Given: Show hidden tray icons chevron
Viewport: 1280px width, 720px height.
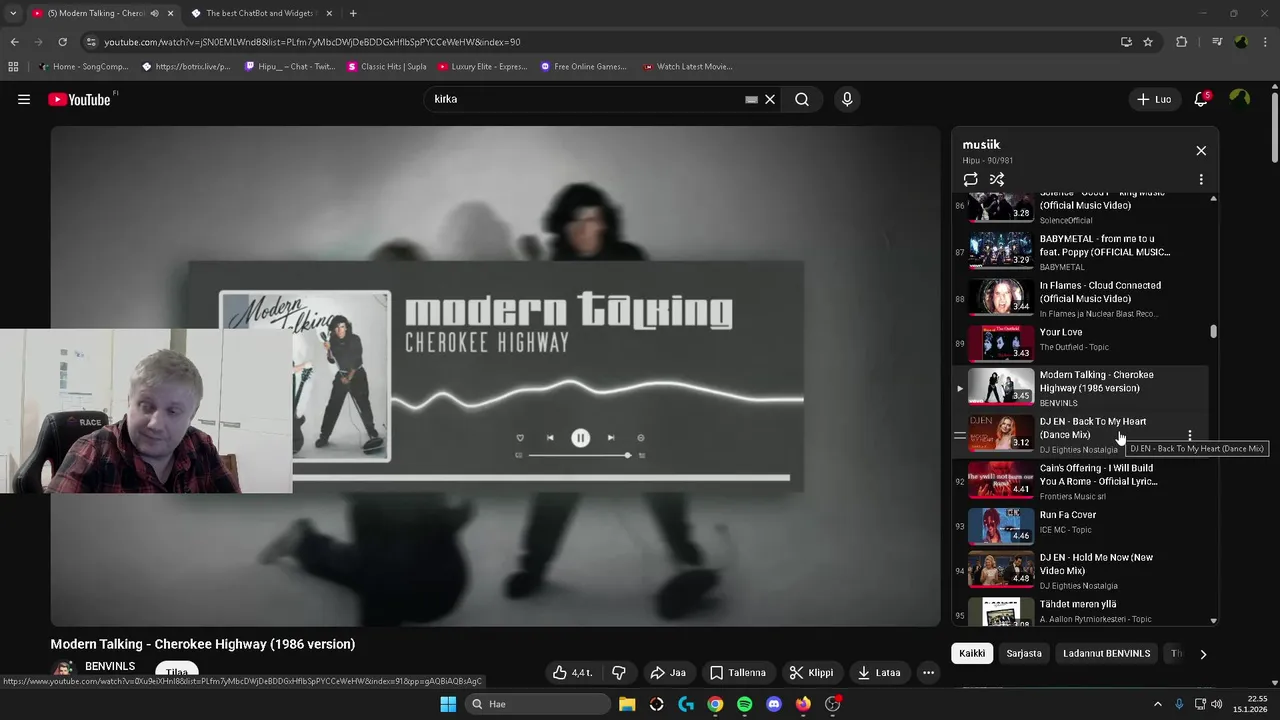Looking at the screenshot, I should pos(1158,704).
